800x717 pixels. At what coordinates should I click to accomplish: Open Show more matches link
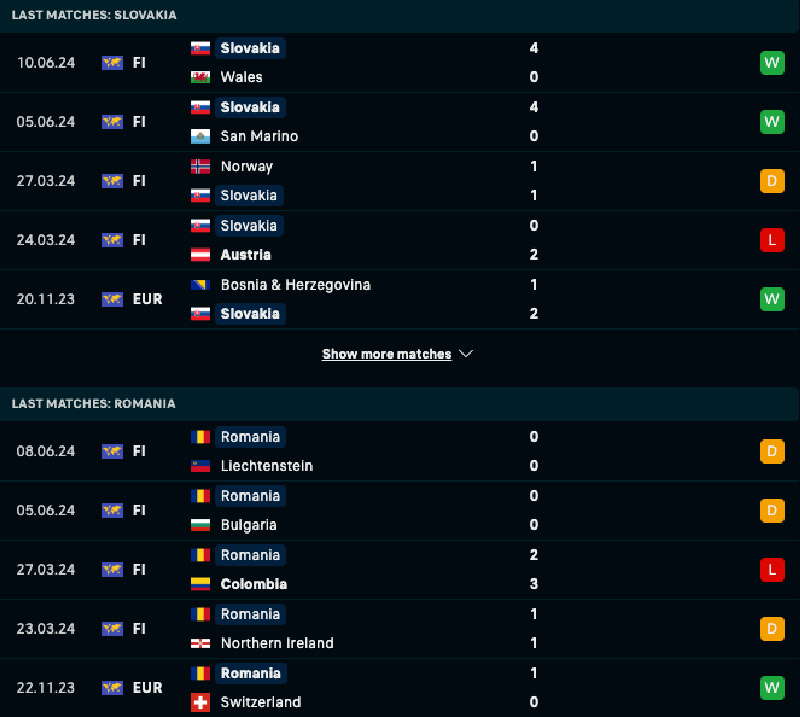pos(386,354)
